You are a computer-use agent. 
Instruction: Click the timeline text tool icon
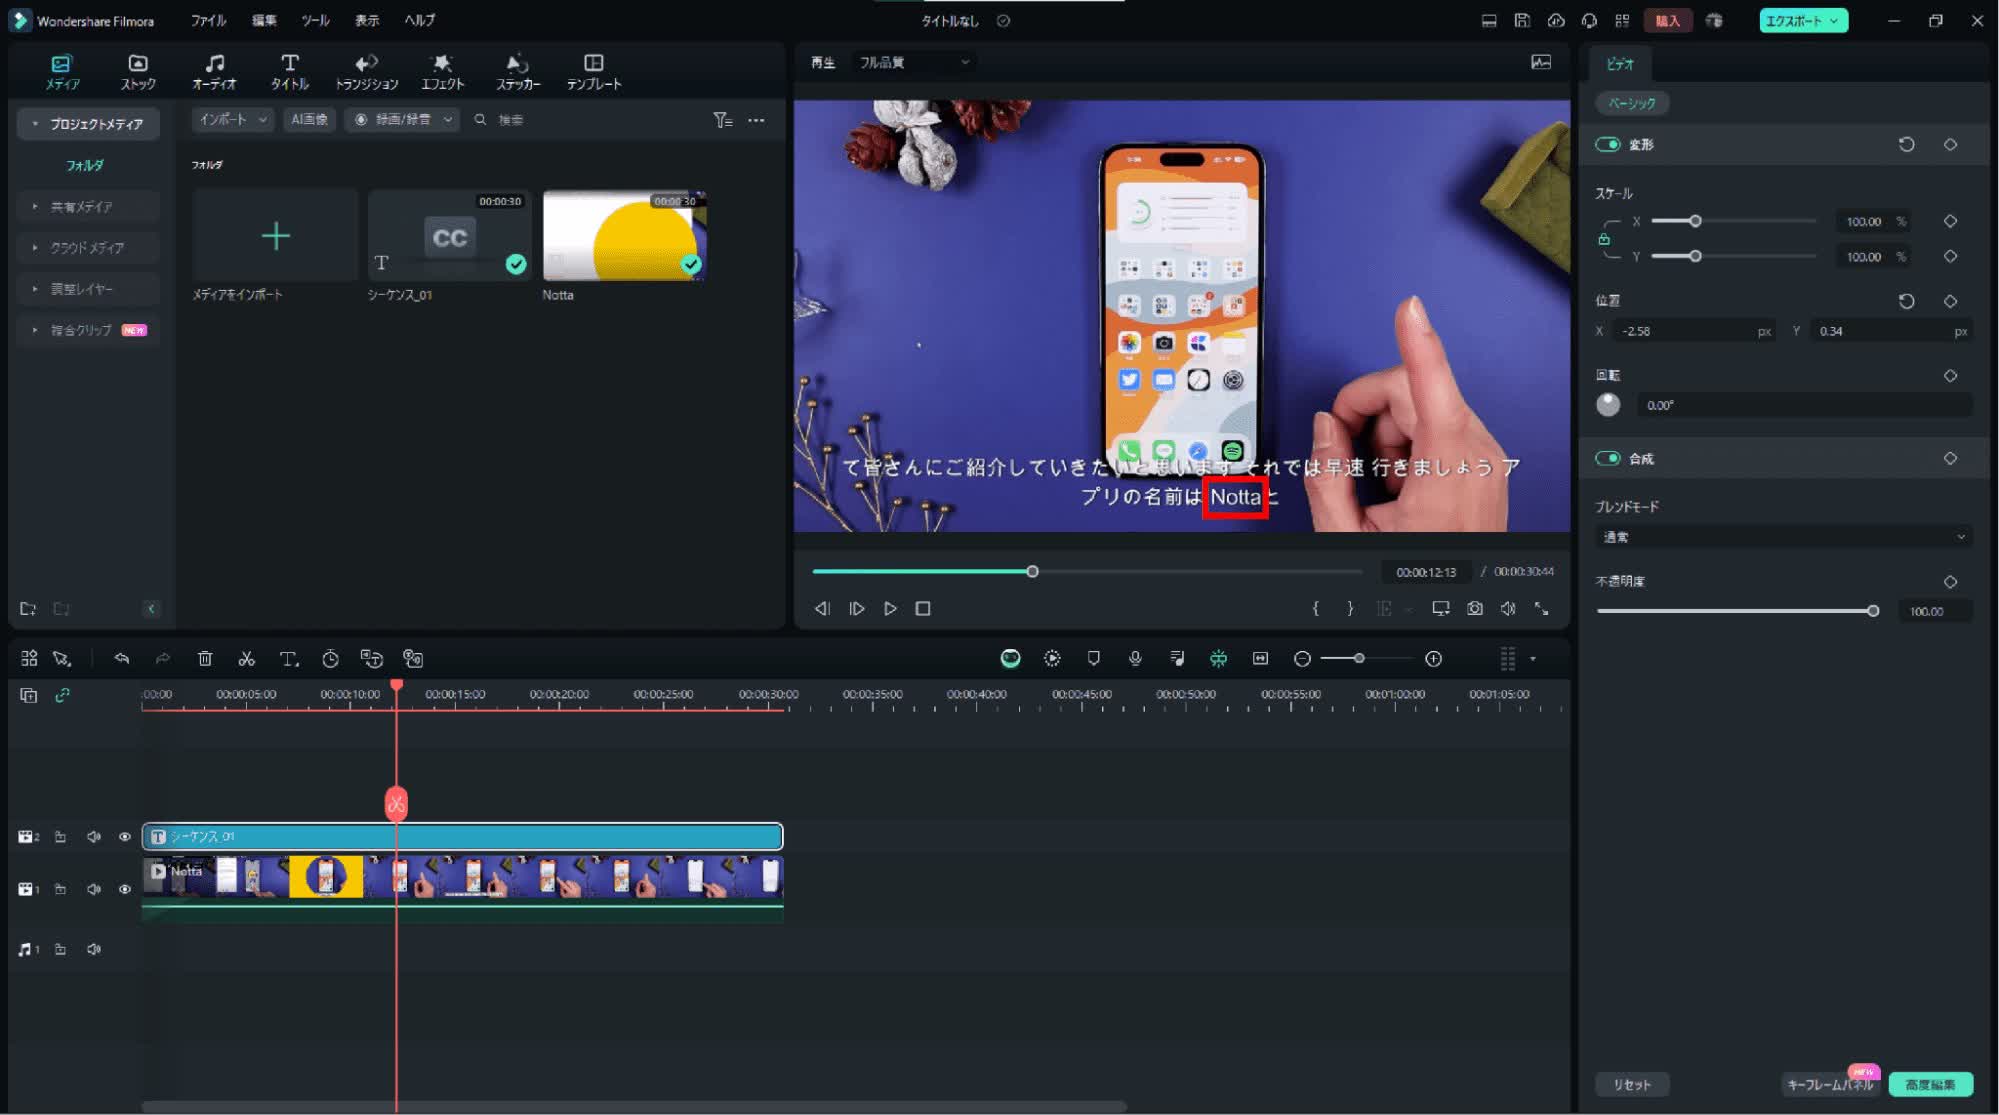pyautogui.click(x=289, y=658)
